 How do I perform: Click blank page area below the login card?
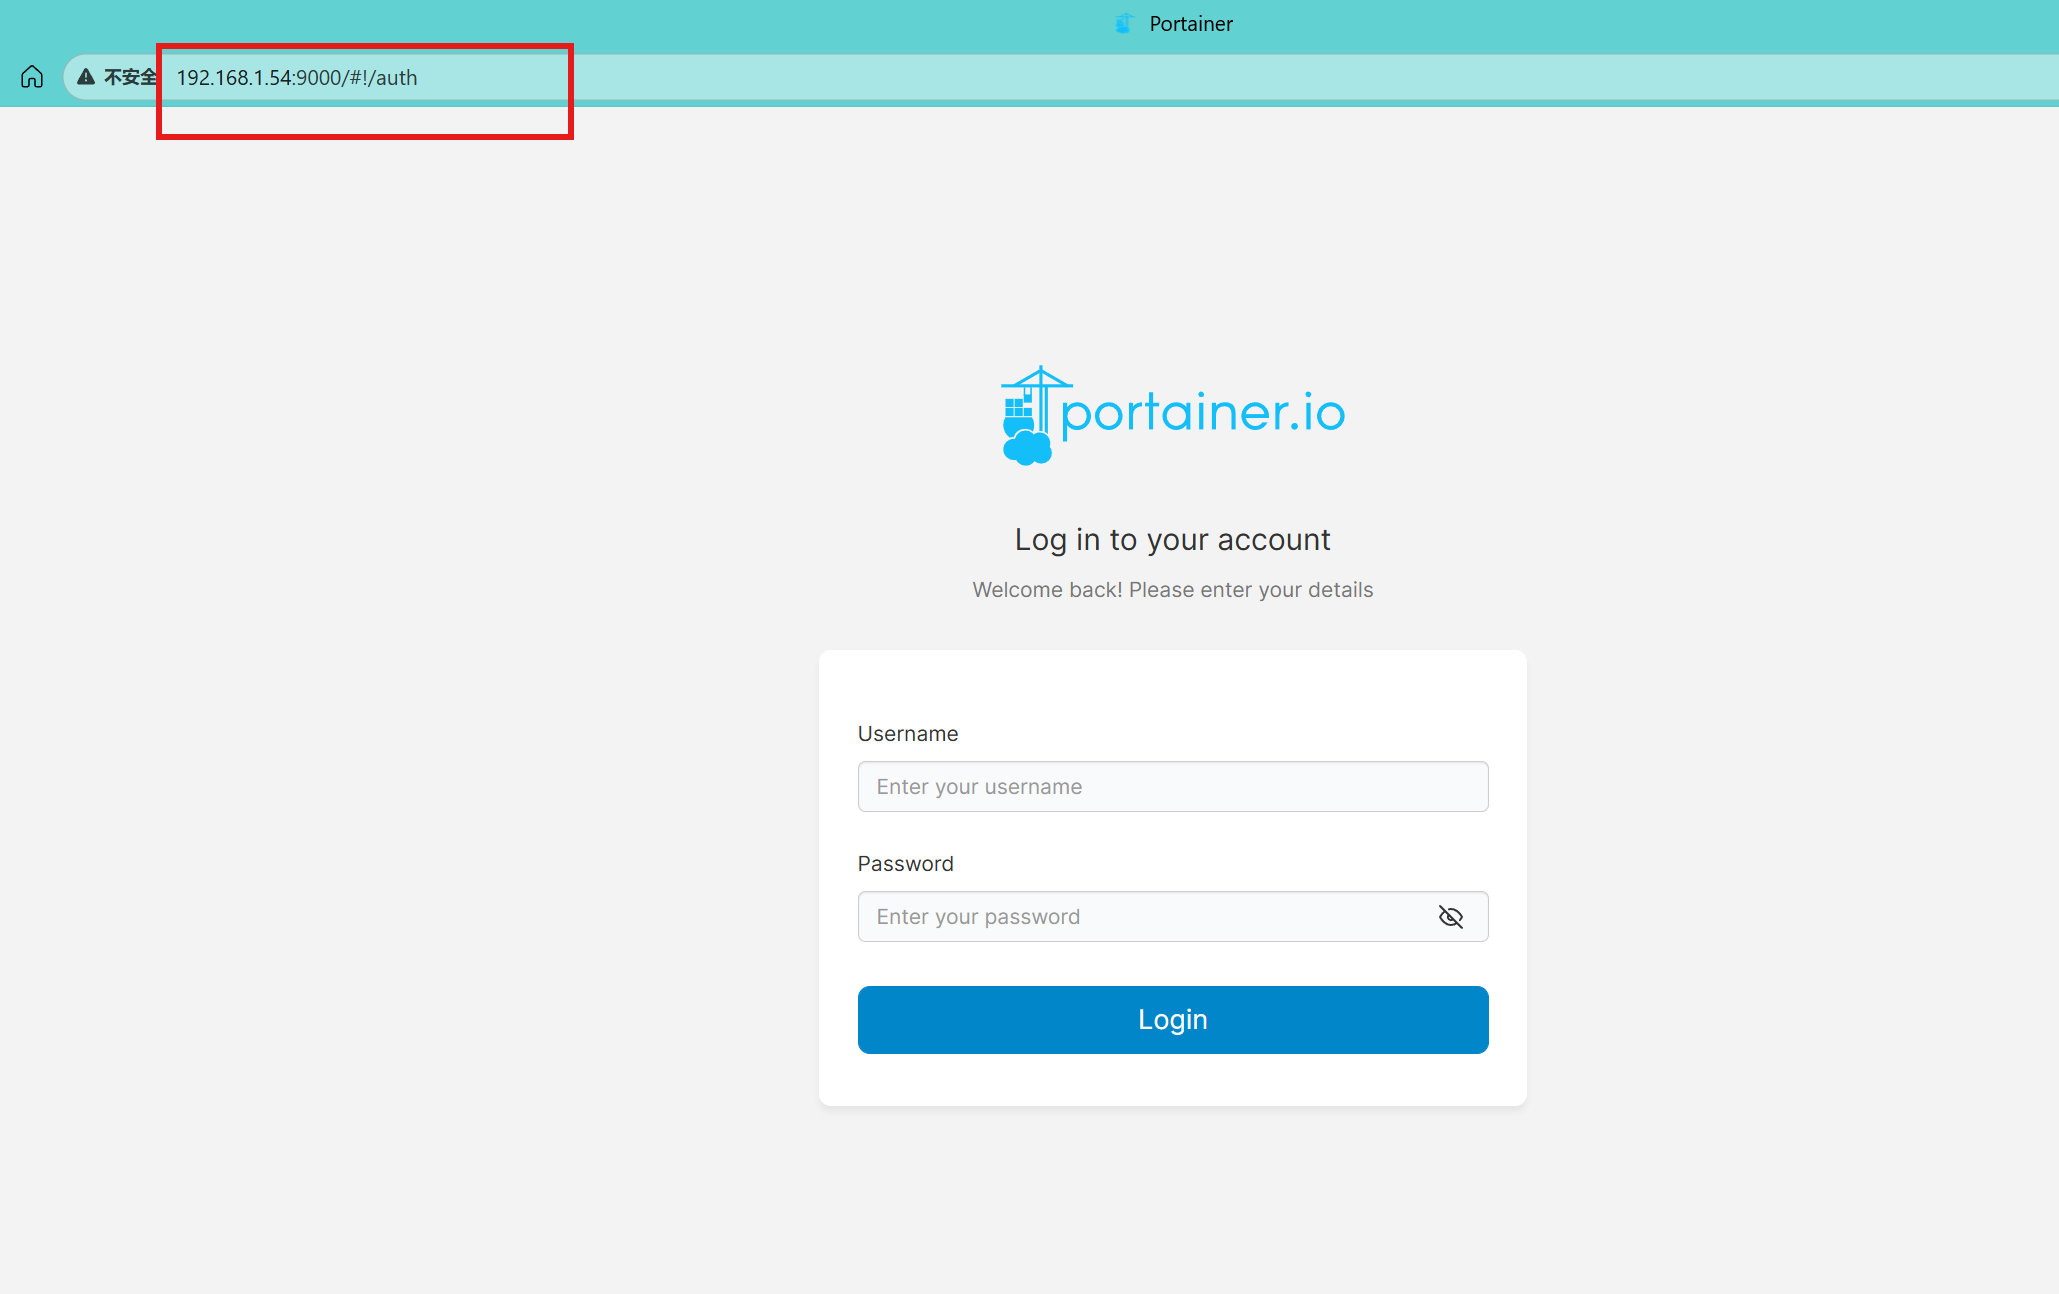point(1172,1200)
